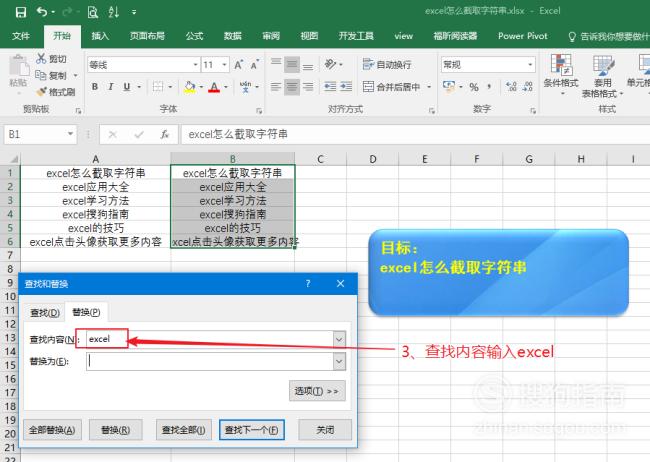Switch to the 插入 (Insert) tab
This screenshot has width=650, height=462.
click(x=100, y=36)
